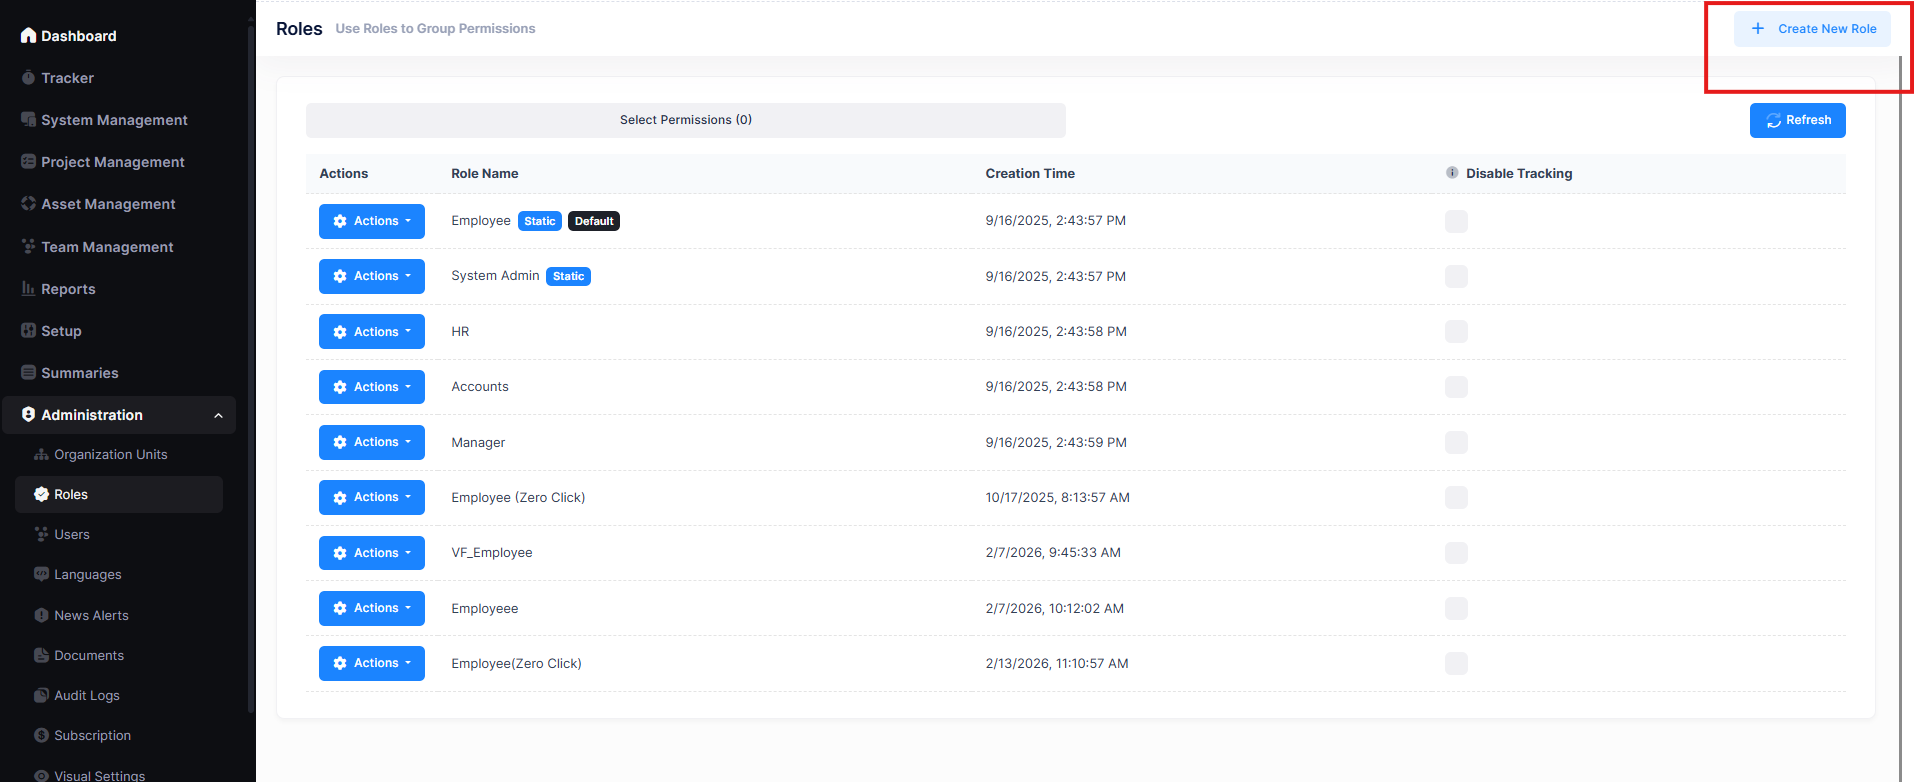Click the Administration shield icon

pos(28,415)
